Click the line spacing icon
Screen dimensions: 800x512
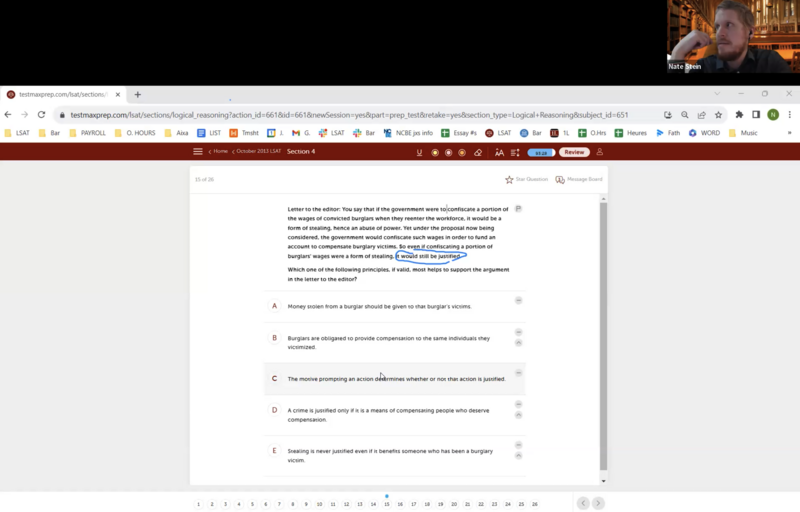tap(515, 152)
